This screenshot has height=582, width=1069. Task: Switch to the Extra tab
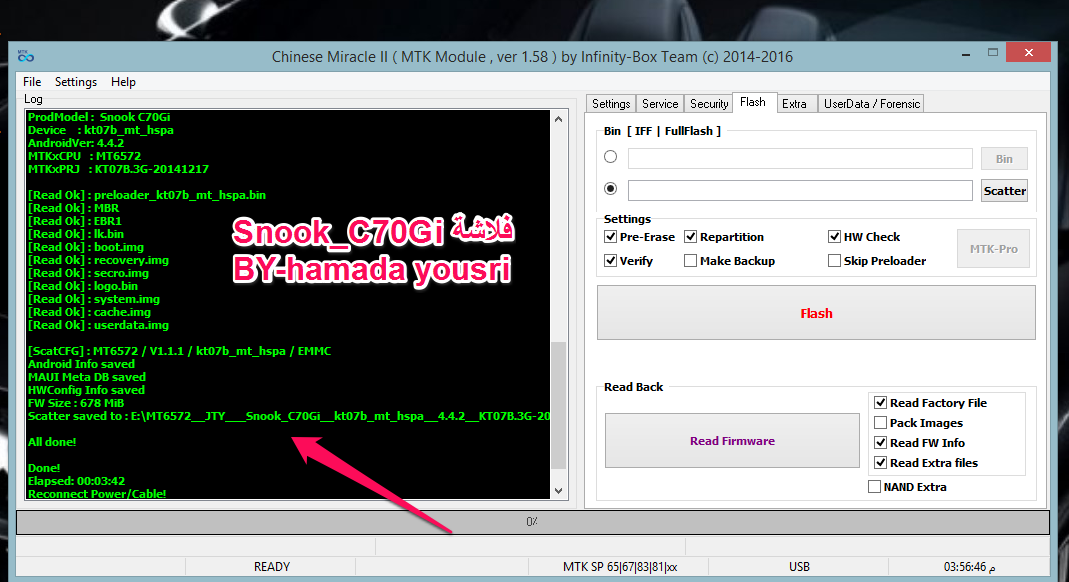coord(794,104)
